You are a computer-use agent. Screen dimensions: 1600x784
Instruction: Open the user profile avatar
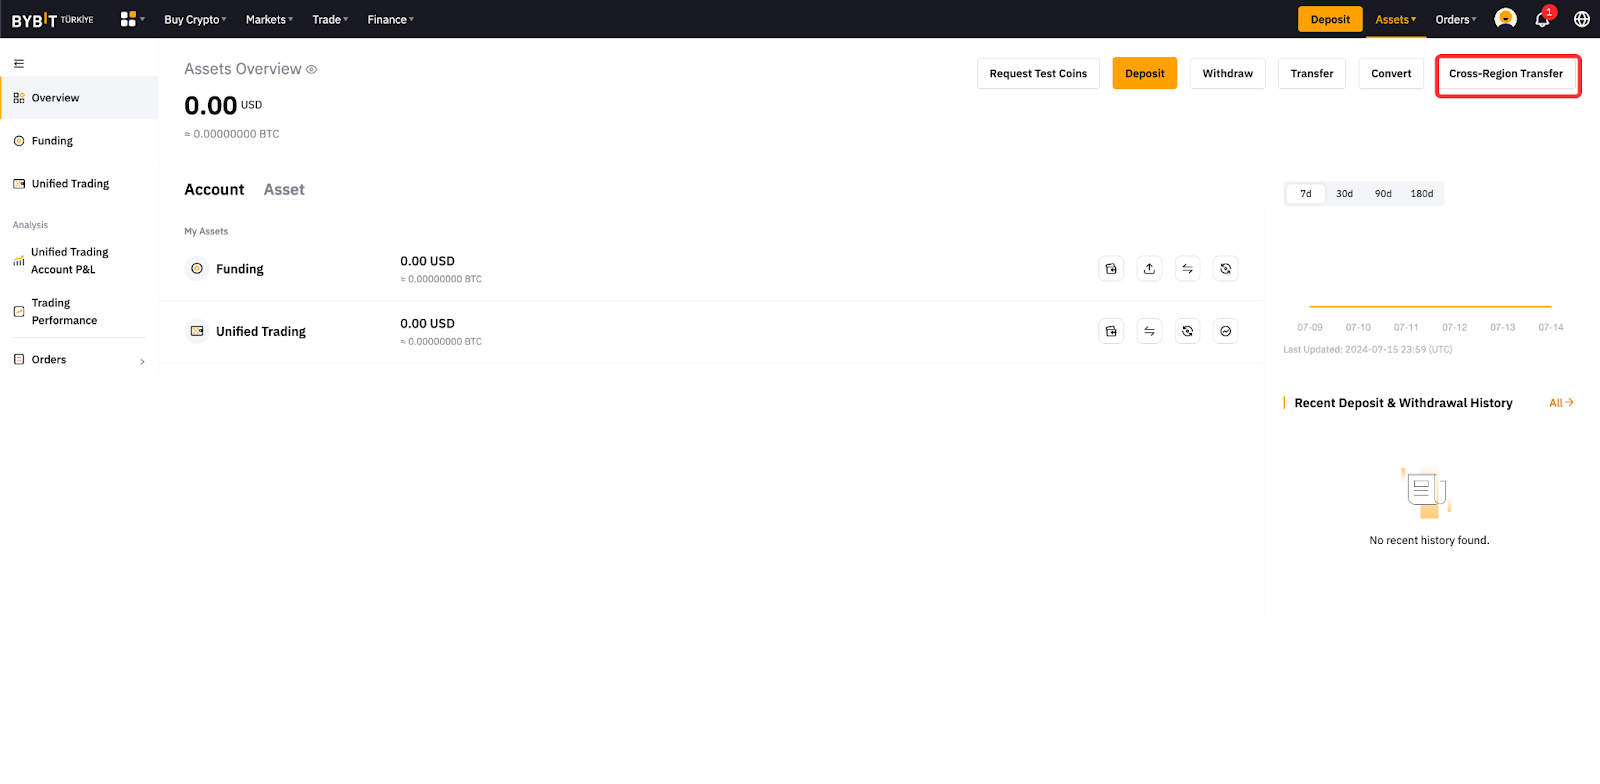[1505, 19]
